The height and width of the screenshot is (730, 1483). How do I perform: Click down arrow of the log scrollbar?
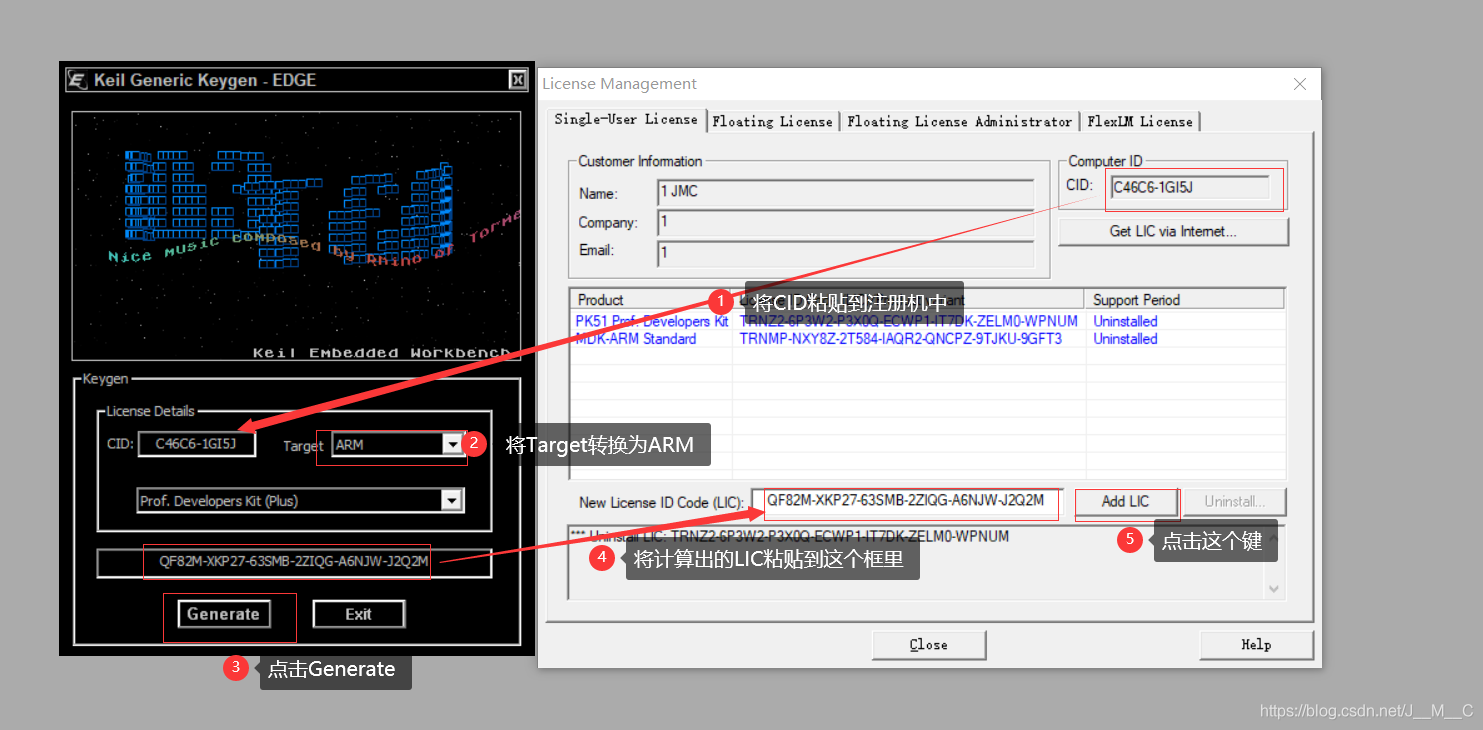[1274, 589]
